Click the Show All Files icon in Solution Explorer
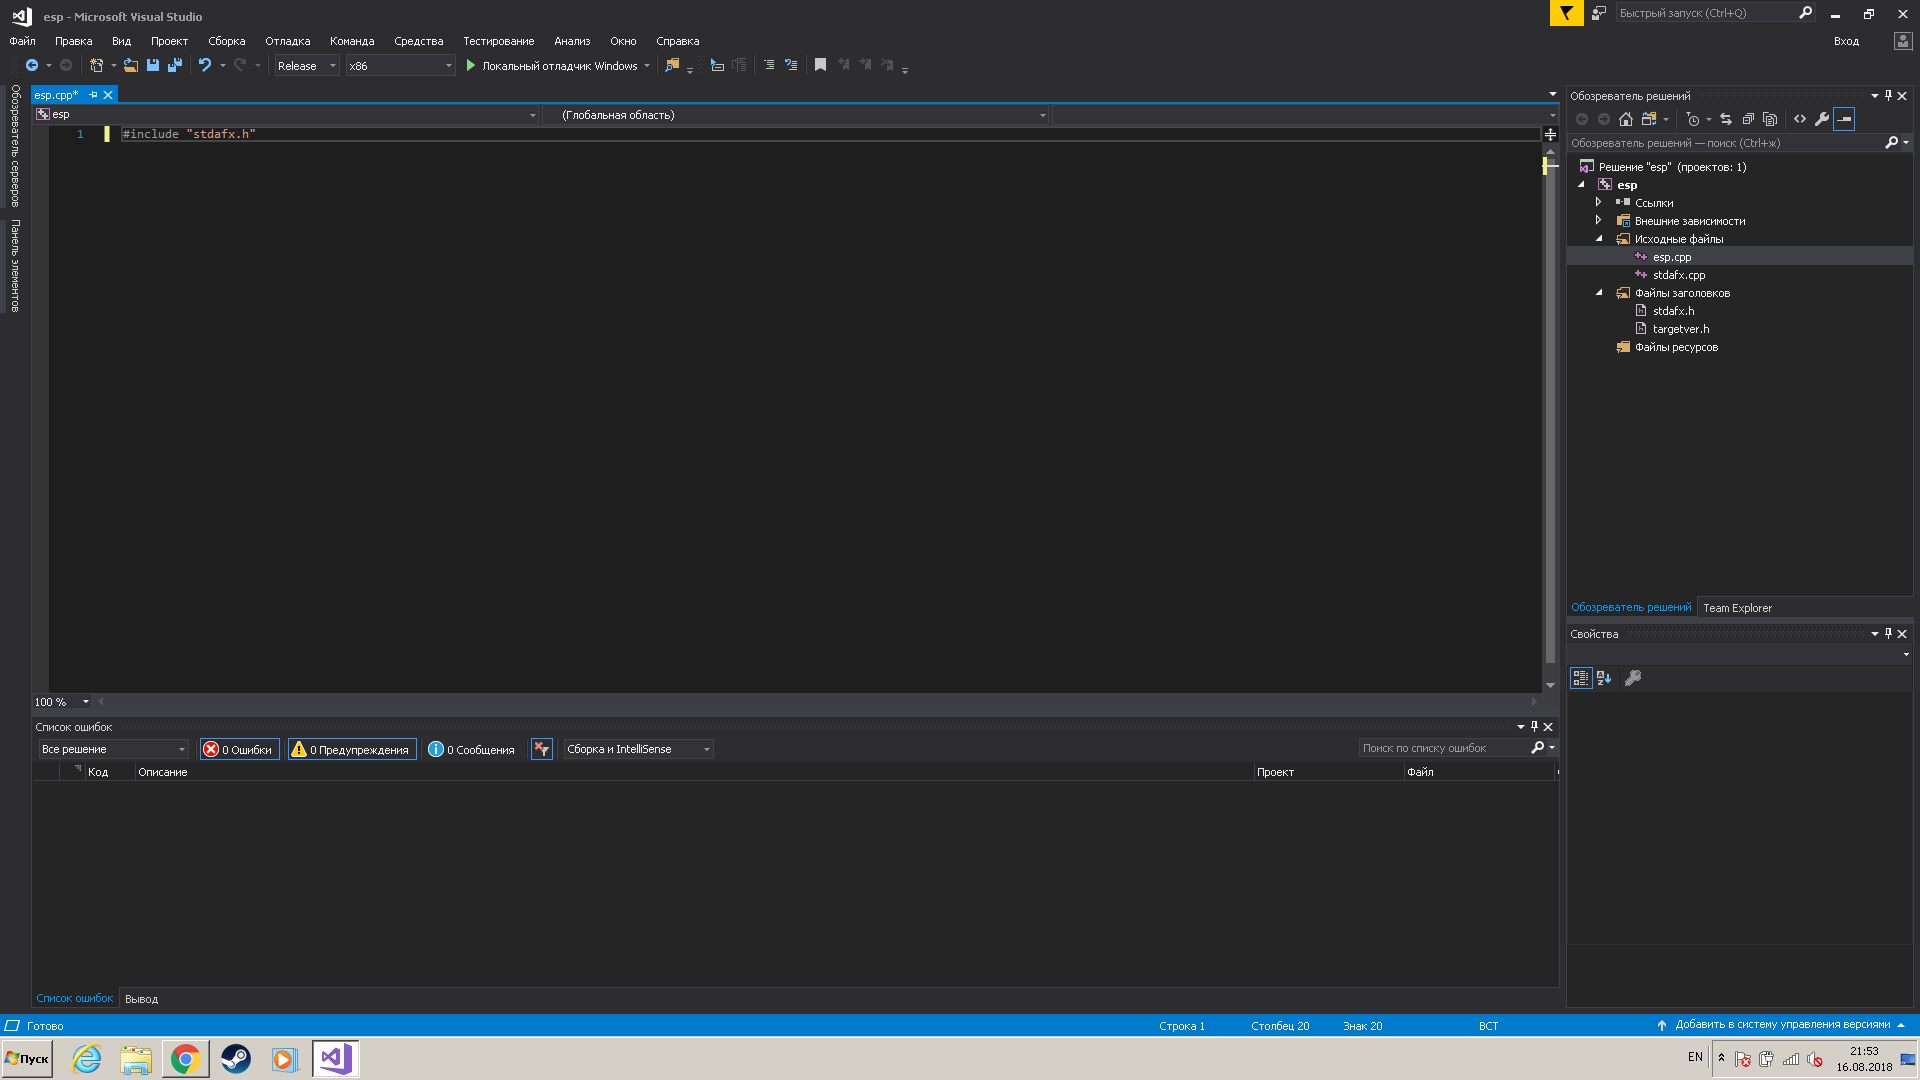1920x1080 pixels. pos(1770,119)
